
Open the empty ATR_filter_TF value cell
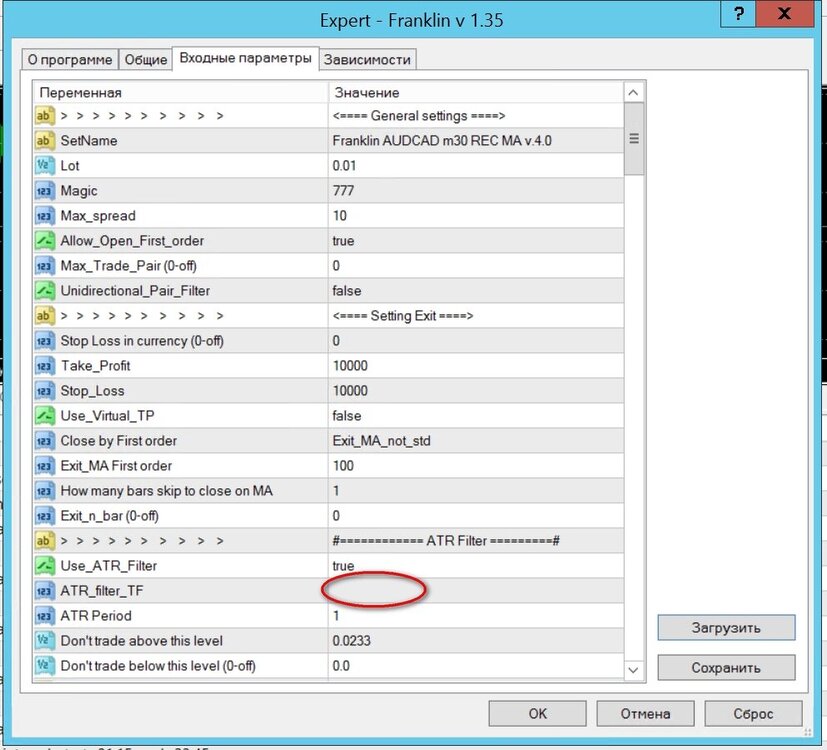[475, 591]
